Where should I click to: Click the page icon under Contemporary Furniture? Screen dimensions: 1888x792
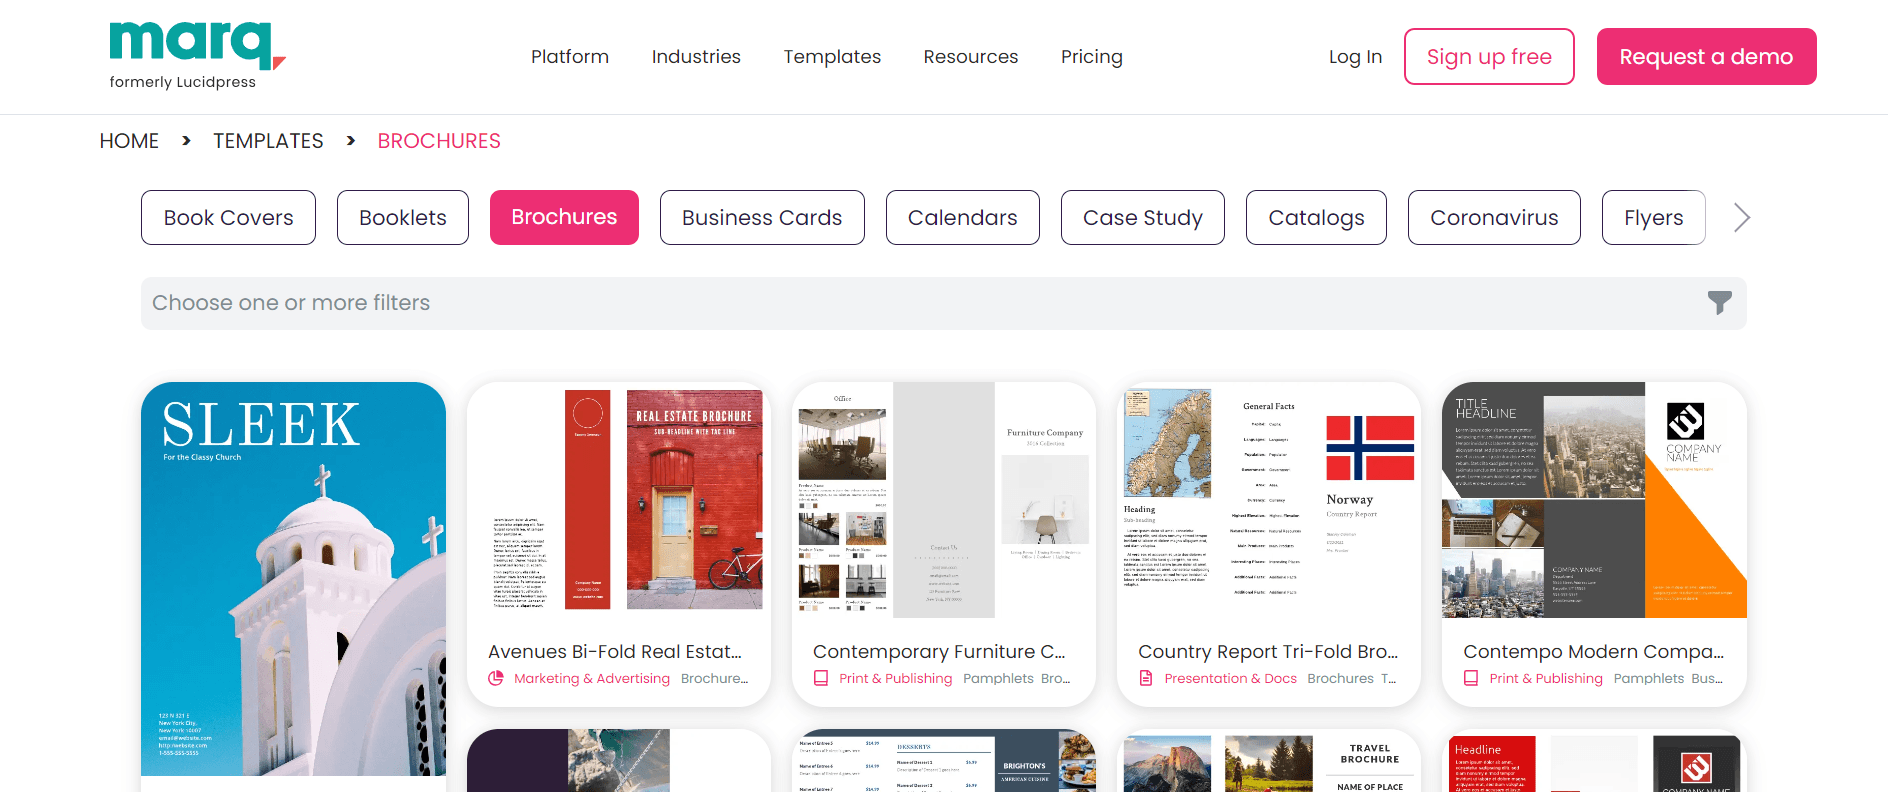[821, 678]
